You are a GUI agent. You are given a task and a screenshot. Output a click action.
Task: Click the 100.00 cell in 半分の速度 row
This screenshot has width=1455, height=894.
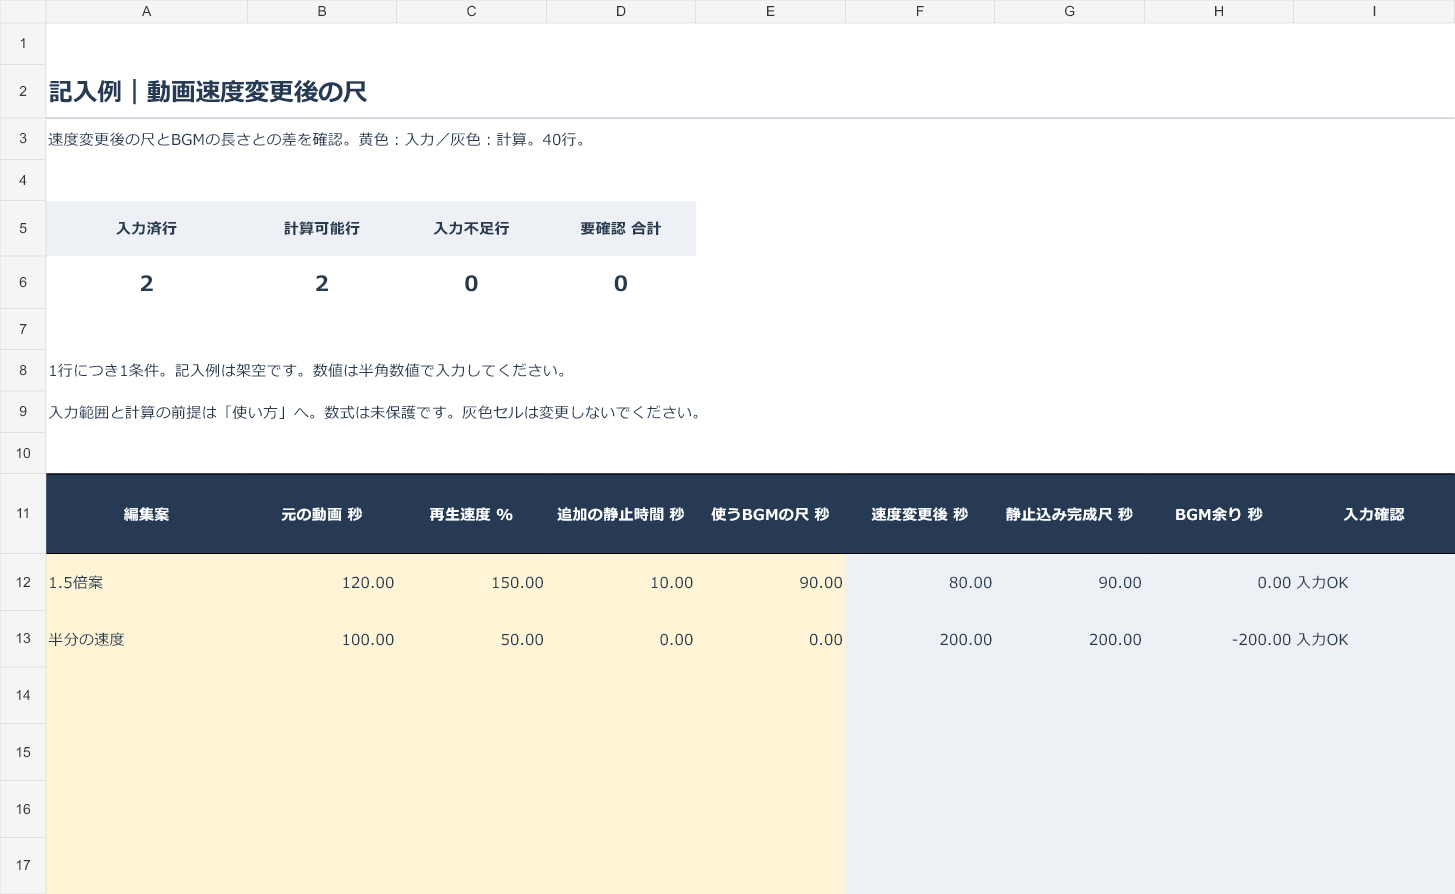click(321, 639)
